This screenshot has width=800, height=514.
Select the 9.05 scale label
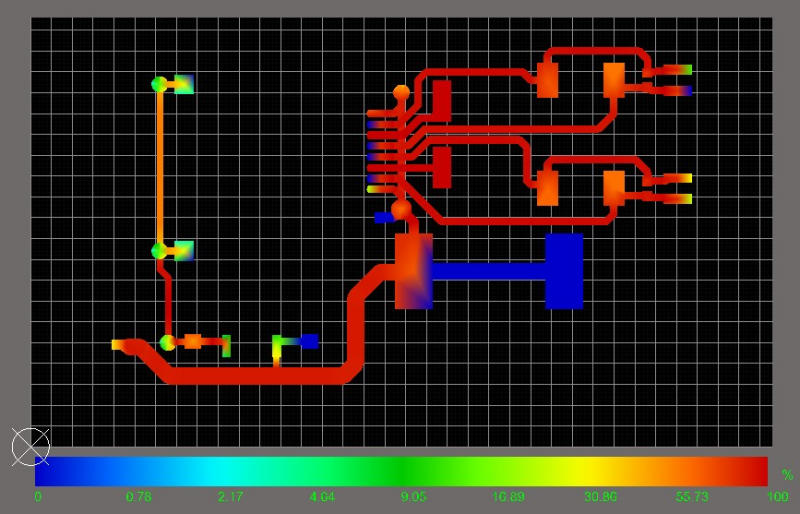[414, 497]
